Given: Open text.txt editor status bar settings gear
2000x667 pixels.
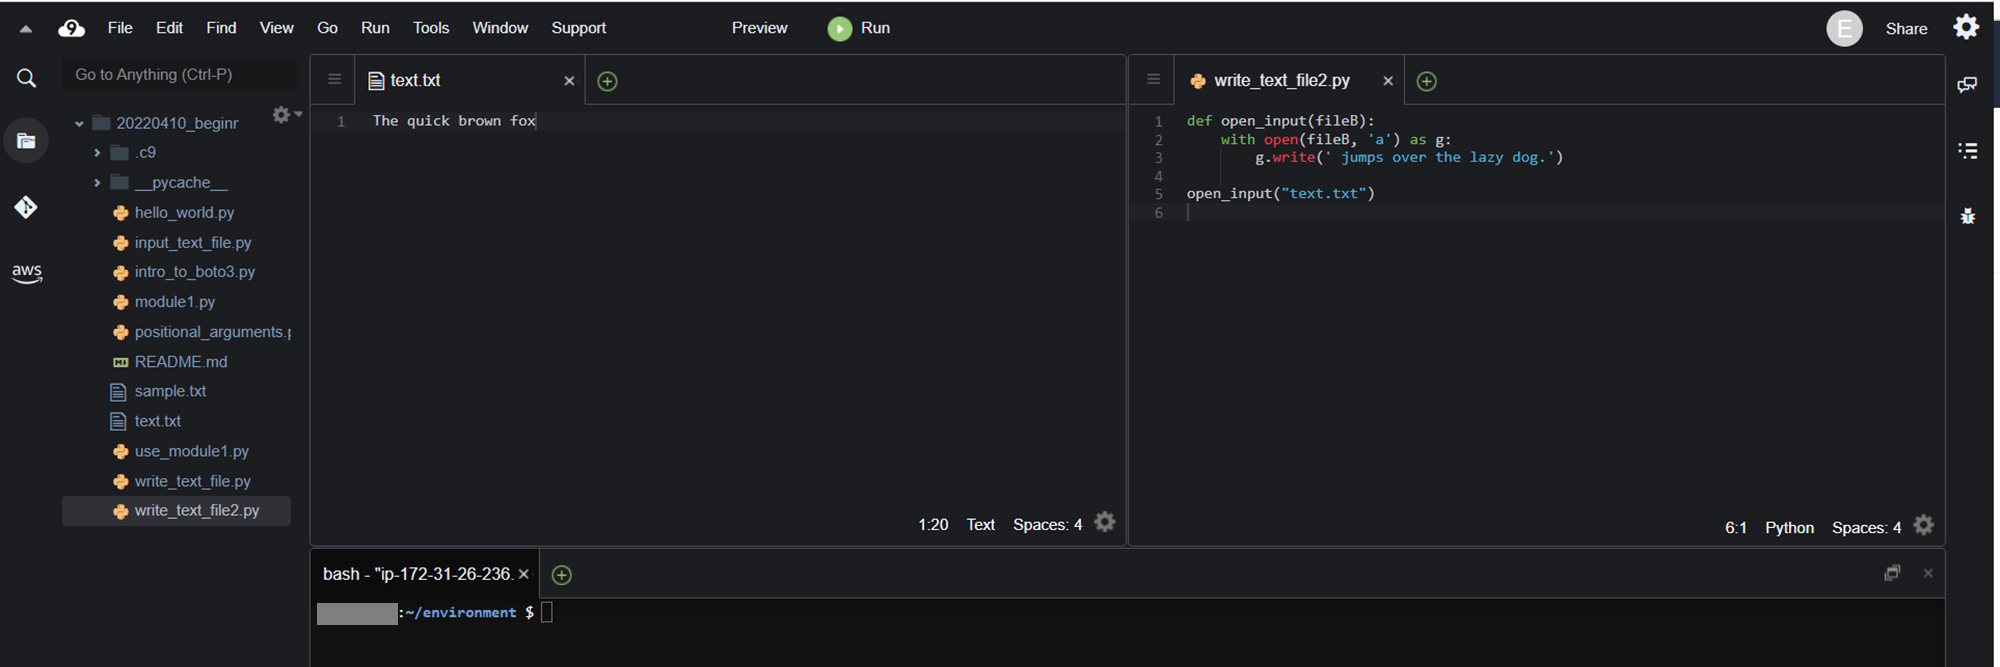Looking at the screenshot, I should pyautogui.click(x=1105, y=522).
